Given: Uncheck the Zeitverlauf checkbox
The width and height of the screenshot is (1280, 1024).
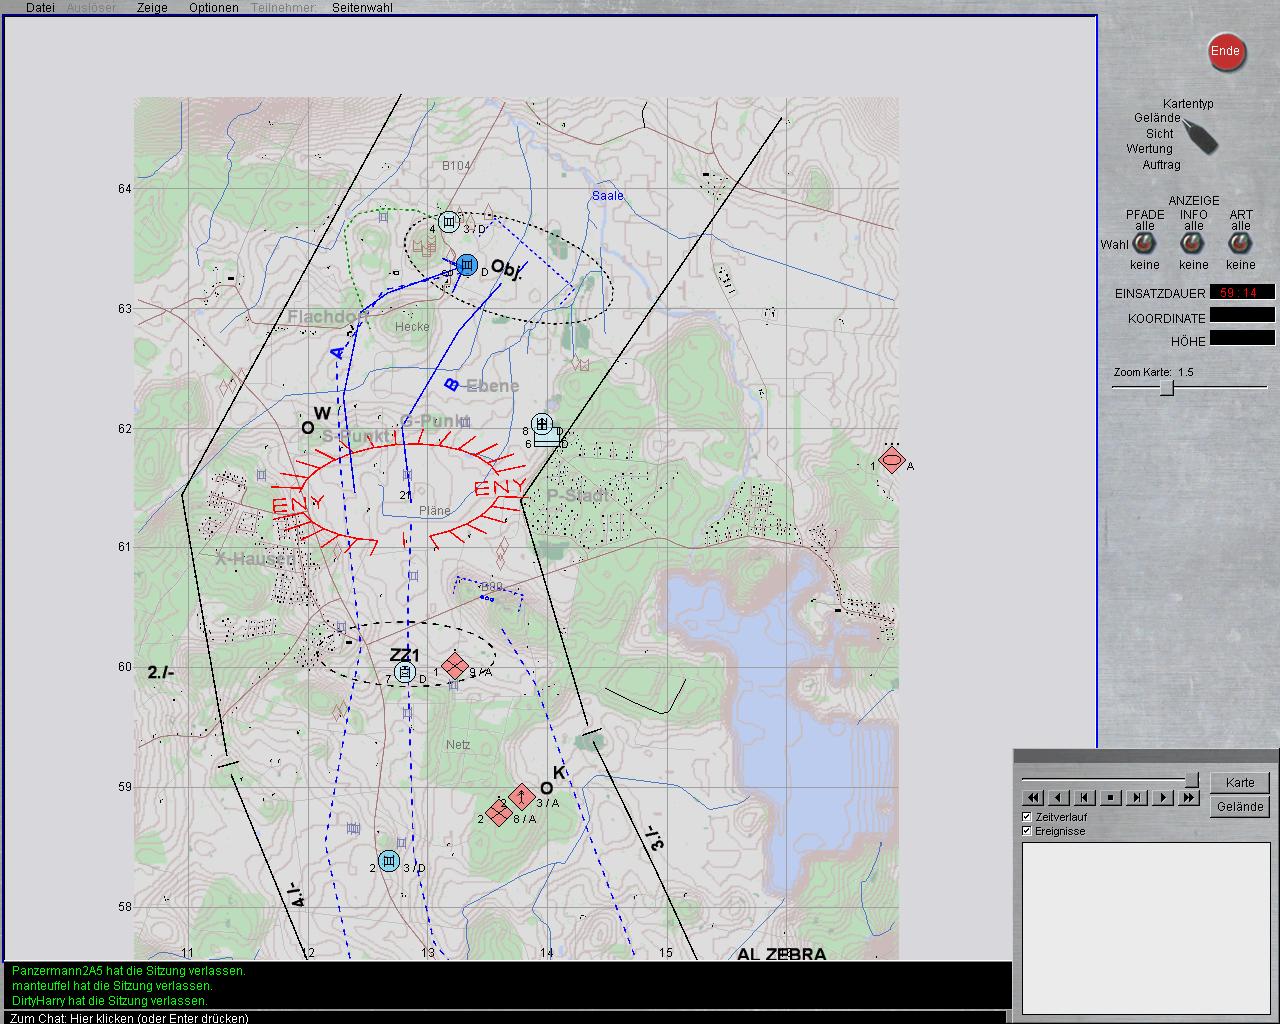Looking at the screenshot, I should click(x=1027, y=817).
